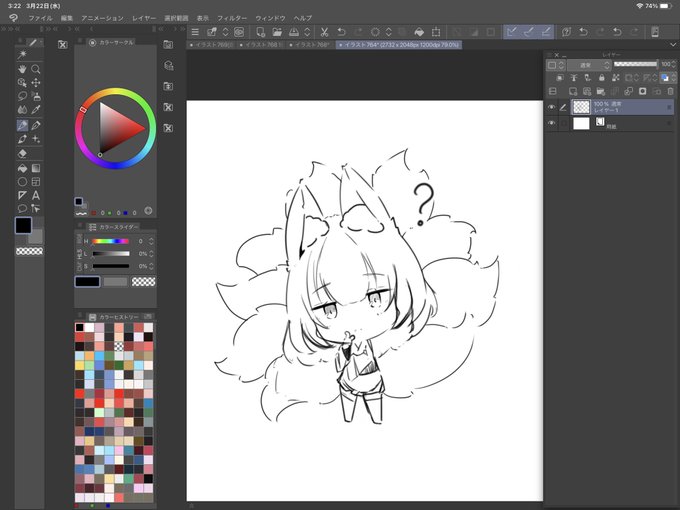Screen dimensions: 680x510
Task: Select the transparent color checkered swatch below colors
Action: (x=29, y=251)
